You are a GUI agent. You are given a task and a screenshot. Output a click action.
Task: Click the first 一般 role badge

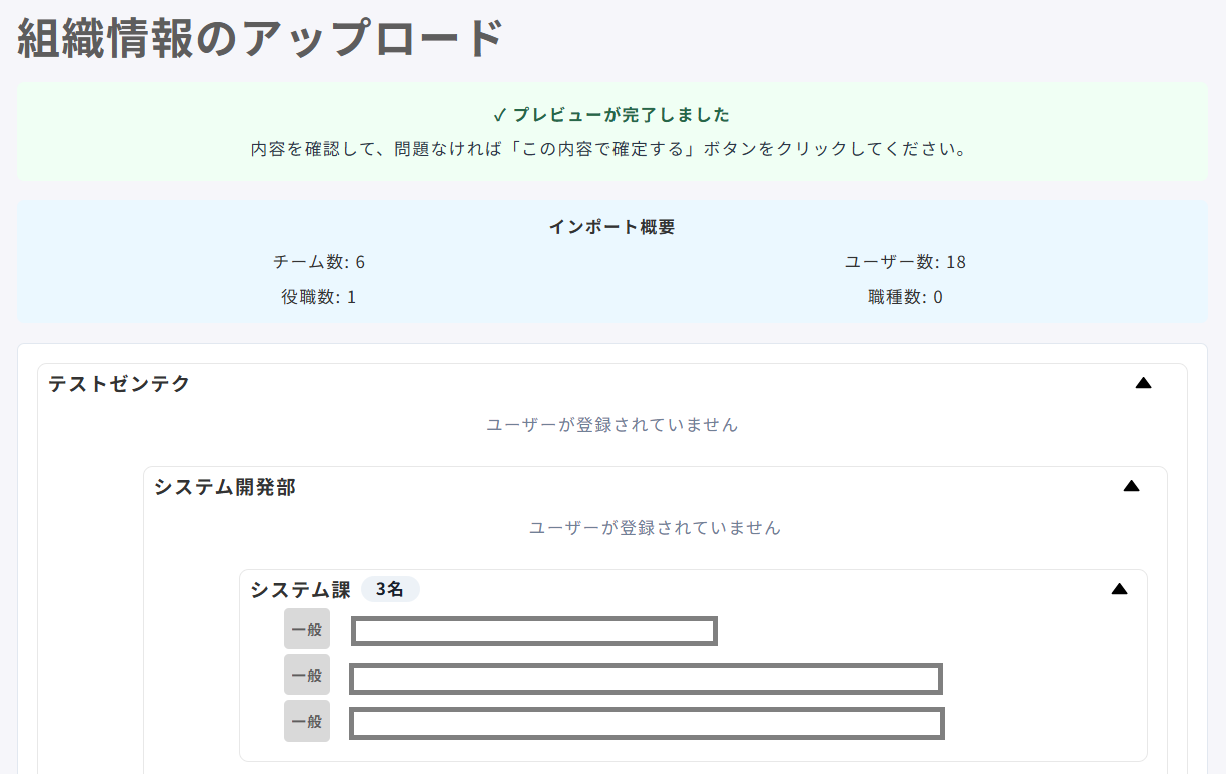(x=307, y=629)
